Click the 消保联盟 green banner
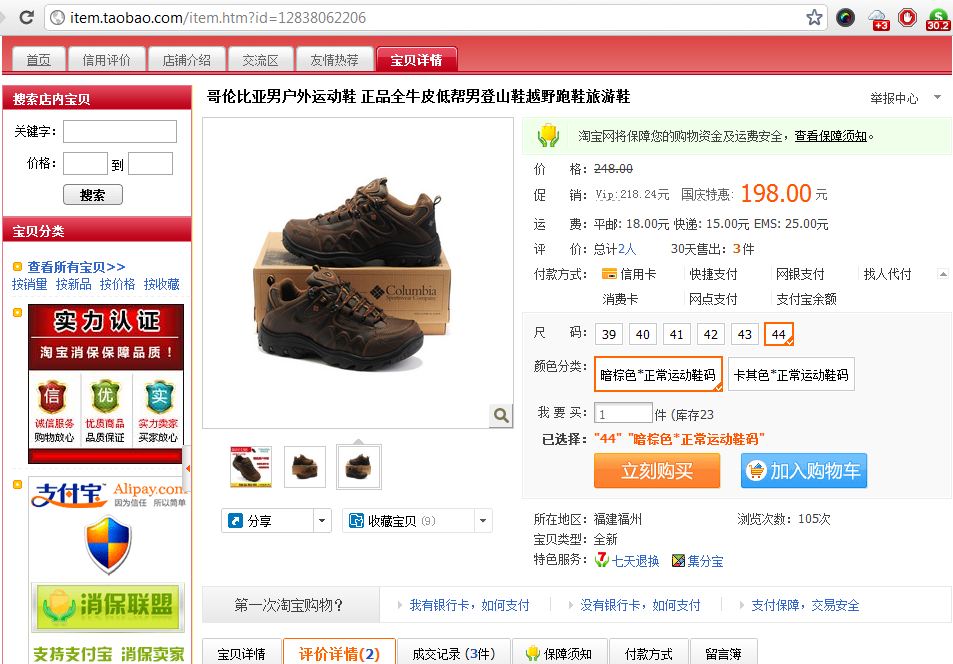Image resolution: width=953 pixels, height=664 pixels. pos(107,607)
